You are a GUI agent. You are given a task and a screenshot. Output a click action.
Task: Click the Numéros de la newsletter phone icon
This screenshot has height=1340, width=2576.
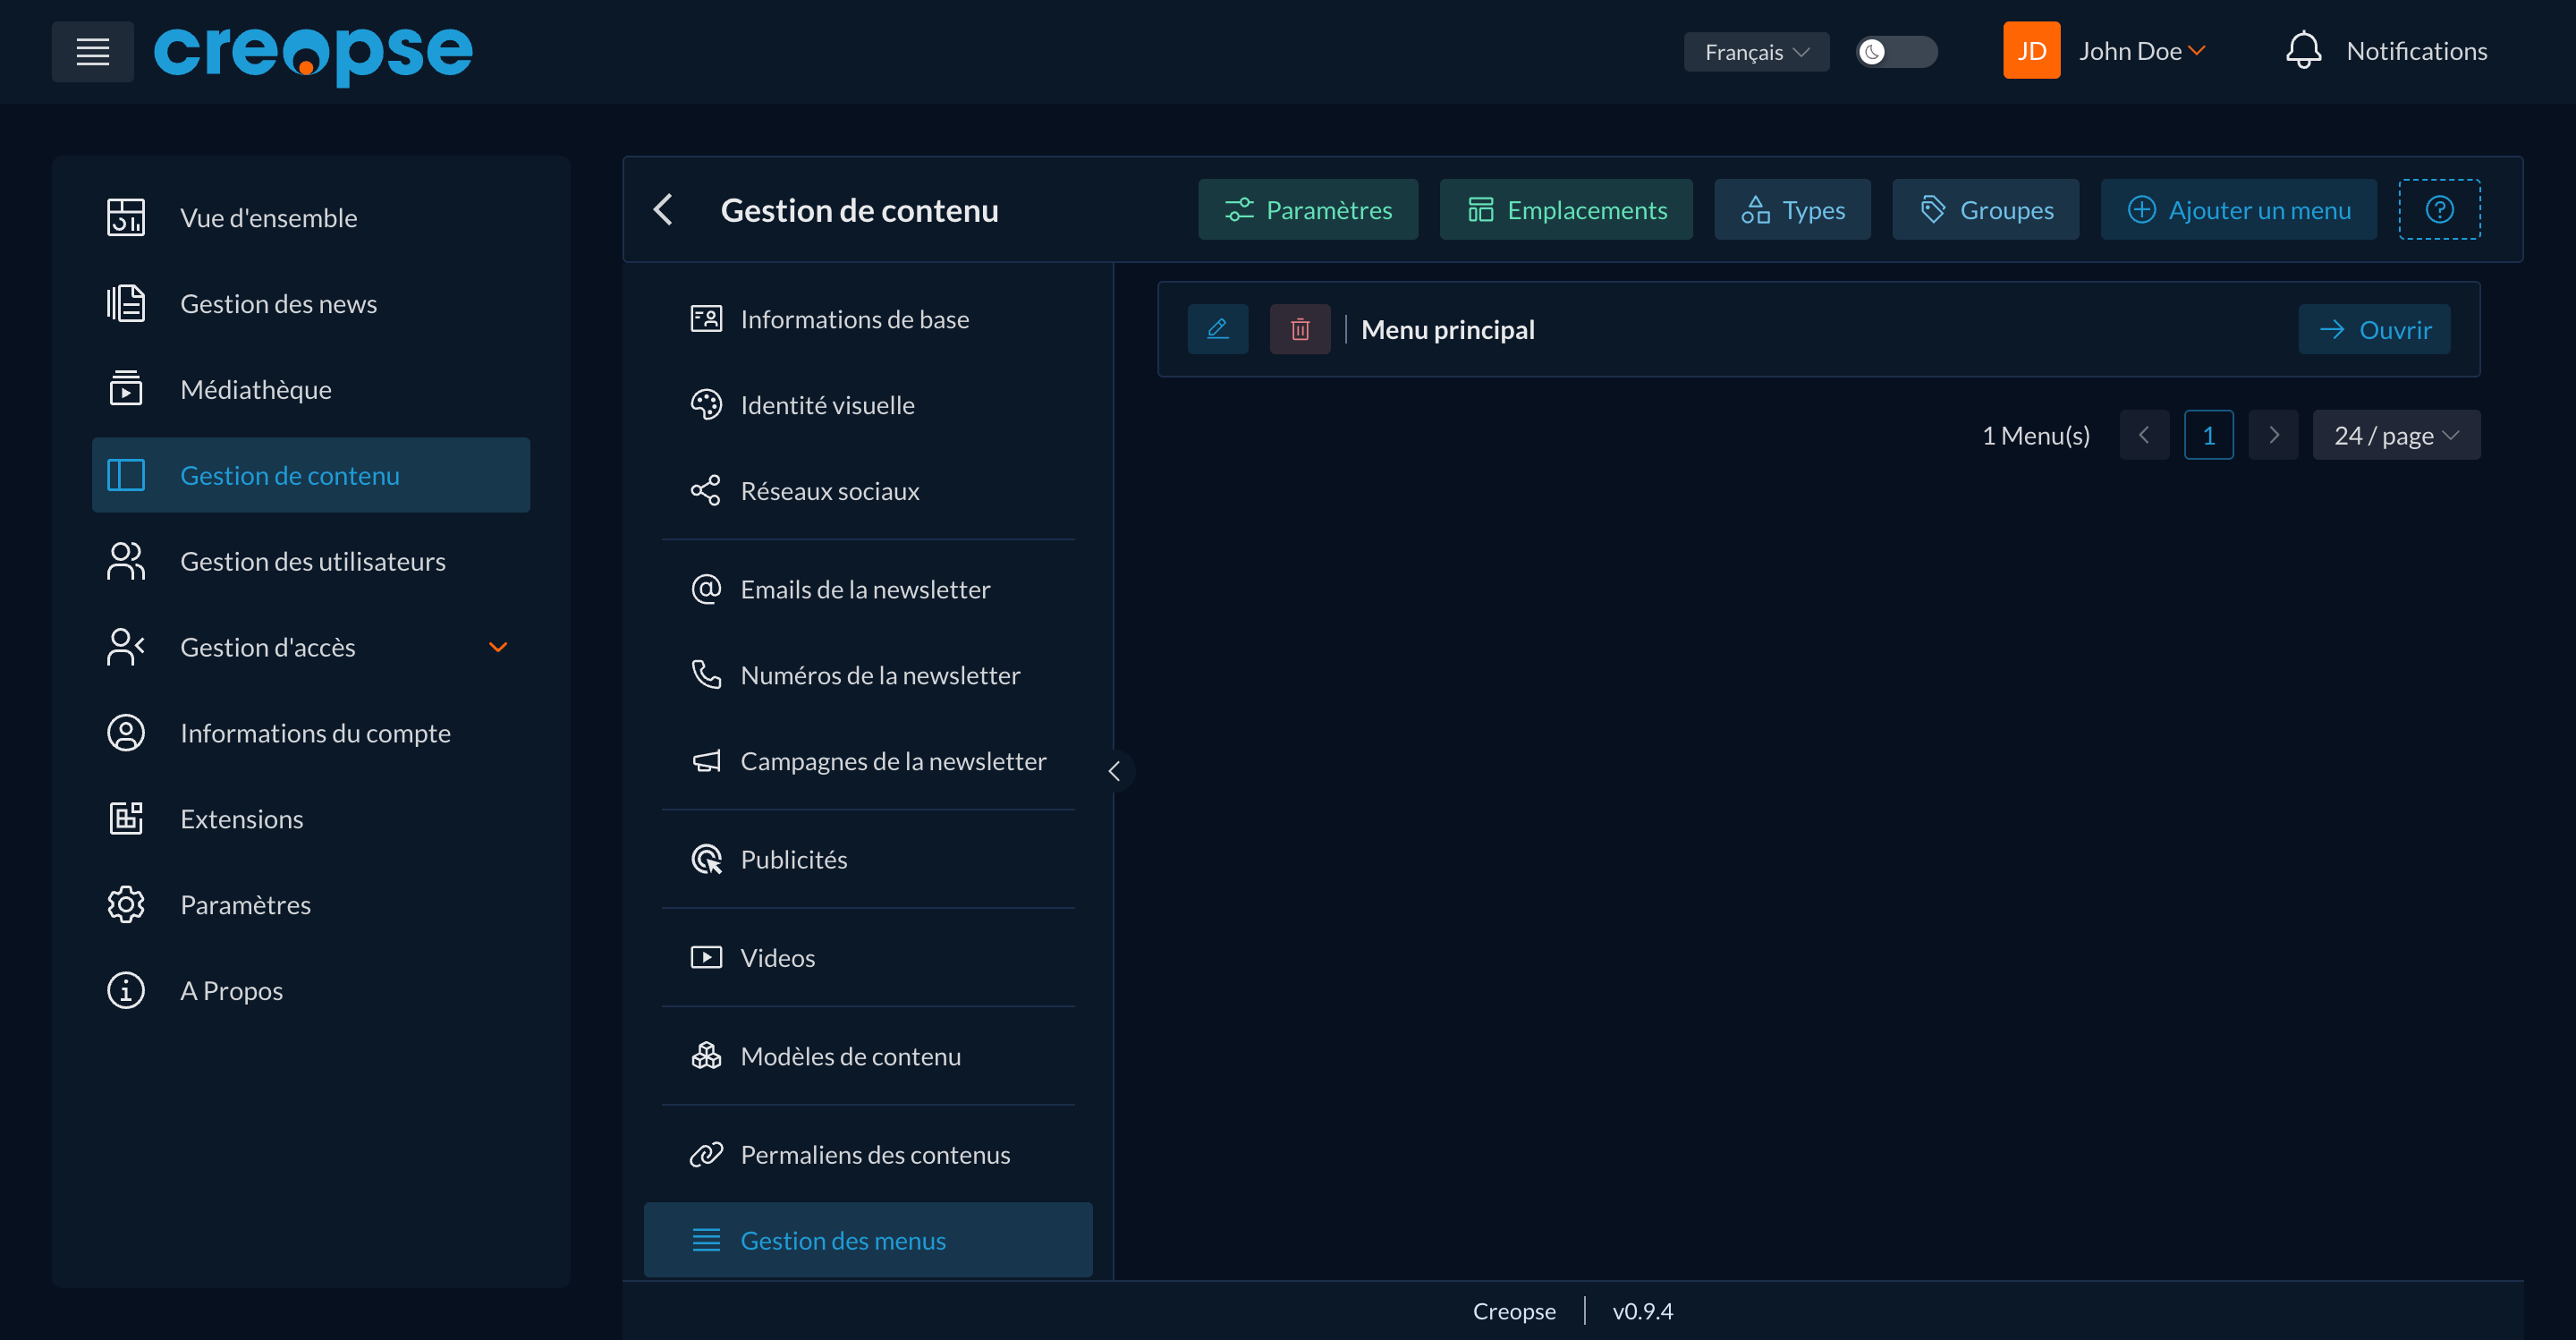coord(706,674)
